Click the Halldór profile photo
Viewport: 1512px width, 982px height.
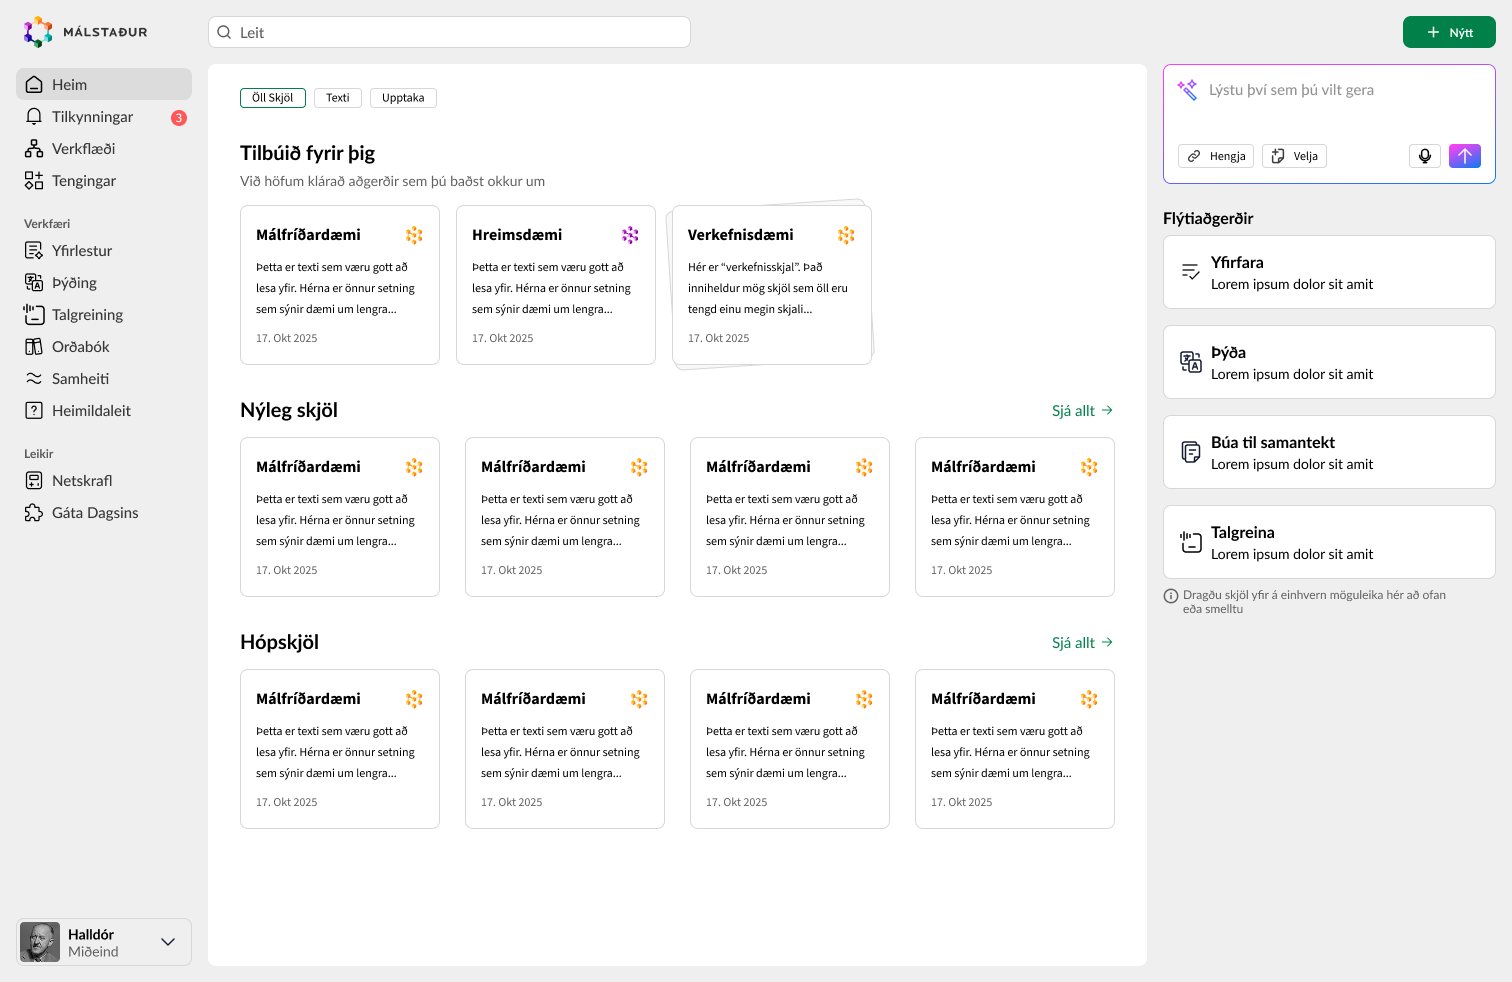click(40, 942)
